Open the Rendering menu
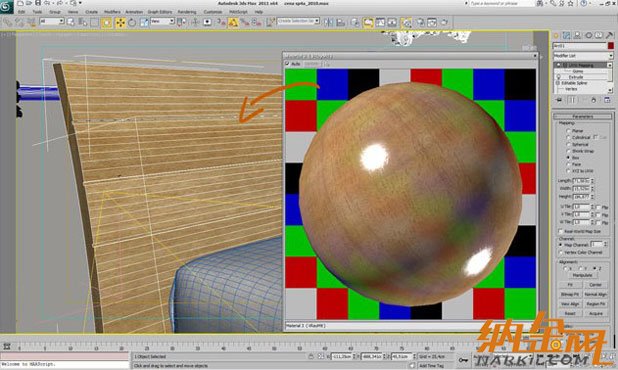The width and height of the screenshot is (618, 370). click(187, 12)
